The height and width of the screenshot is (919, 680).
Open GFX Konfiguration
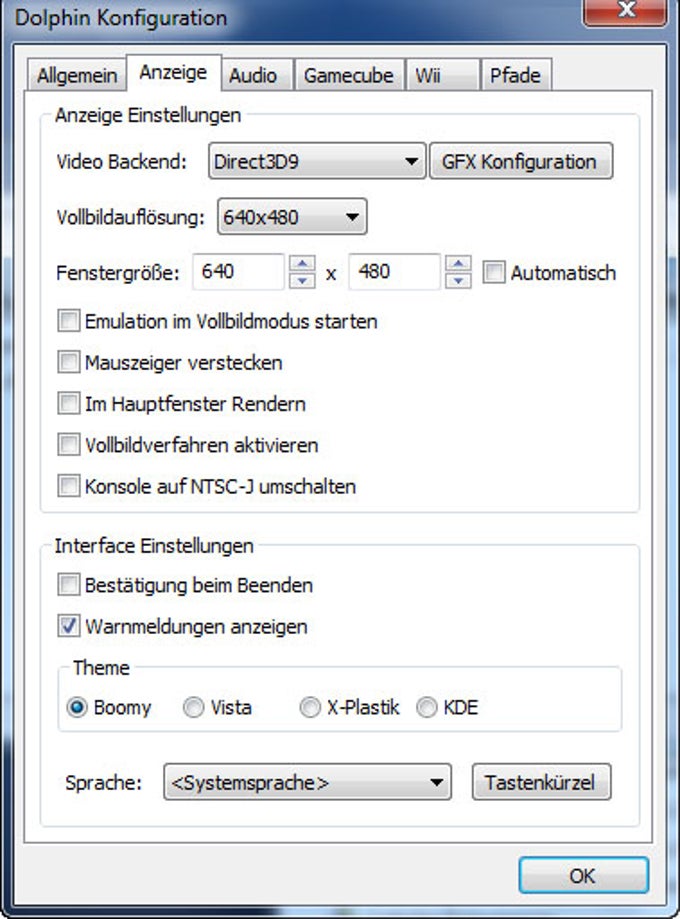click(521, 161)
